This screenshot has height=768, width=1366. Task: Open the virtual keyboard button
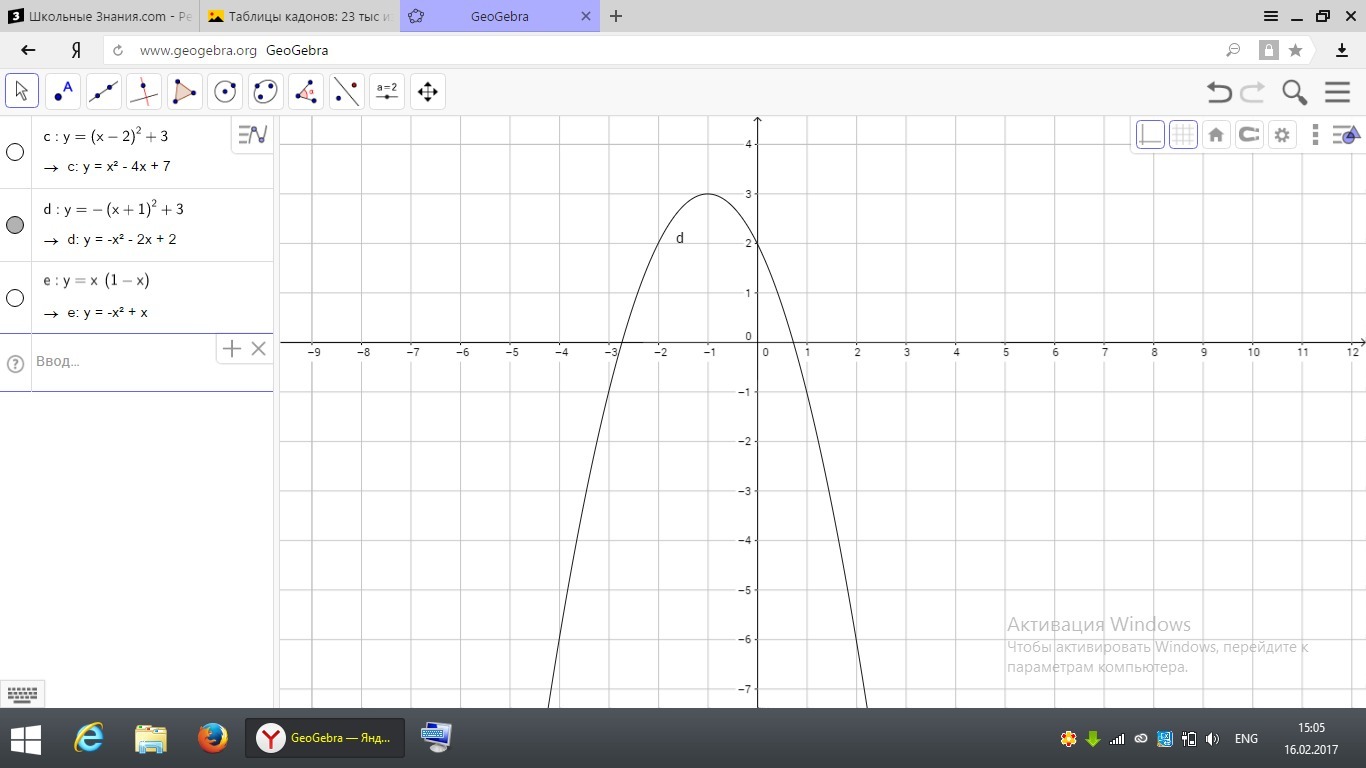pos(22,694)
